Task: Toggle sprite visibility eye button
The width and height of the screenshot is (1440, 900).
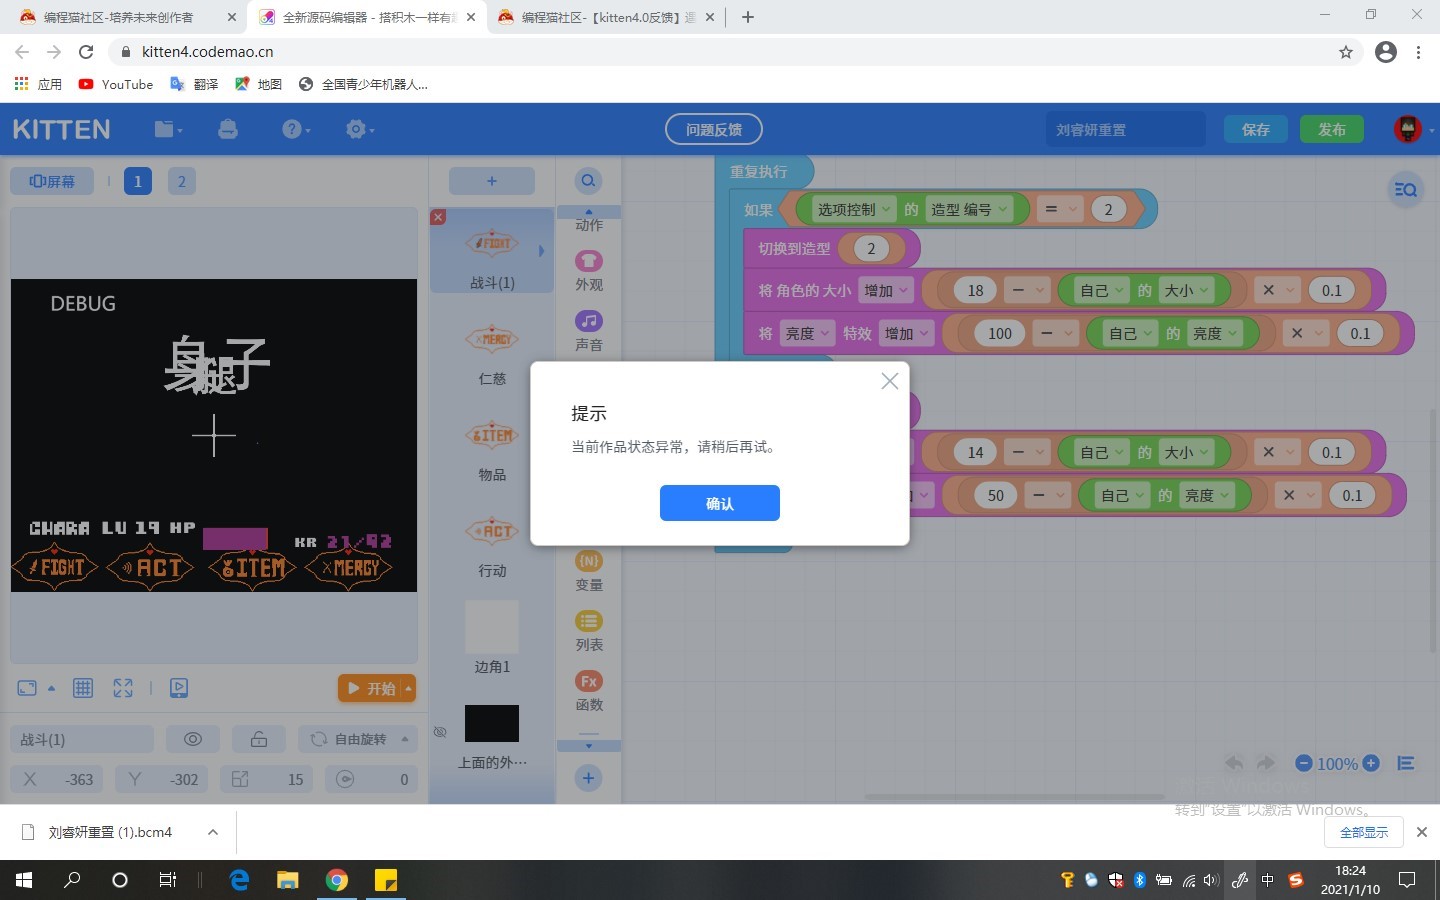Action: [x=193, y=739]
